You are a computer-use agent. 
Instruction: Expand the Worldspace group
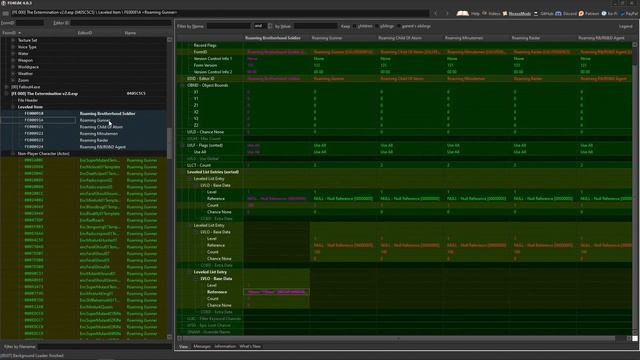click(x=13, y=67)
